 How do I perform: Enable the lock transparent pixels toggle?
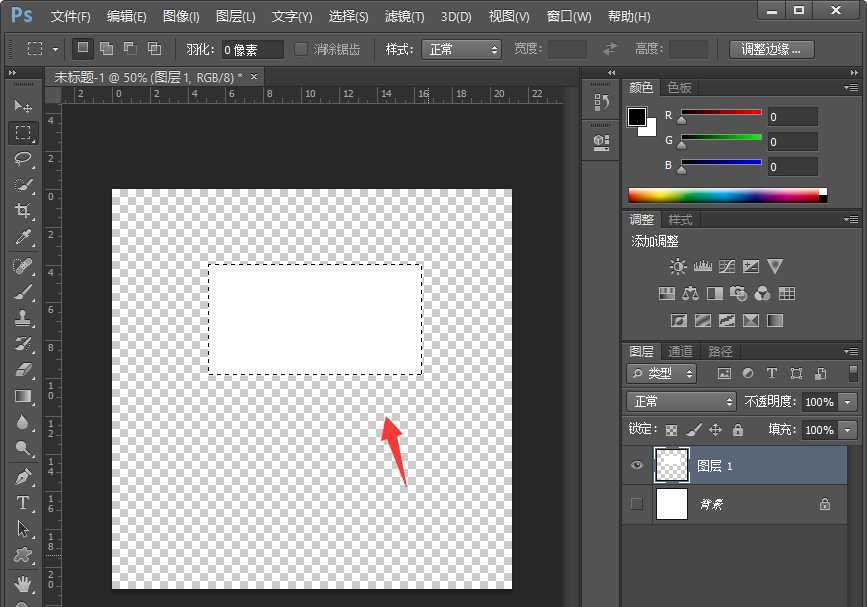(x=671, y=429)
